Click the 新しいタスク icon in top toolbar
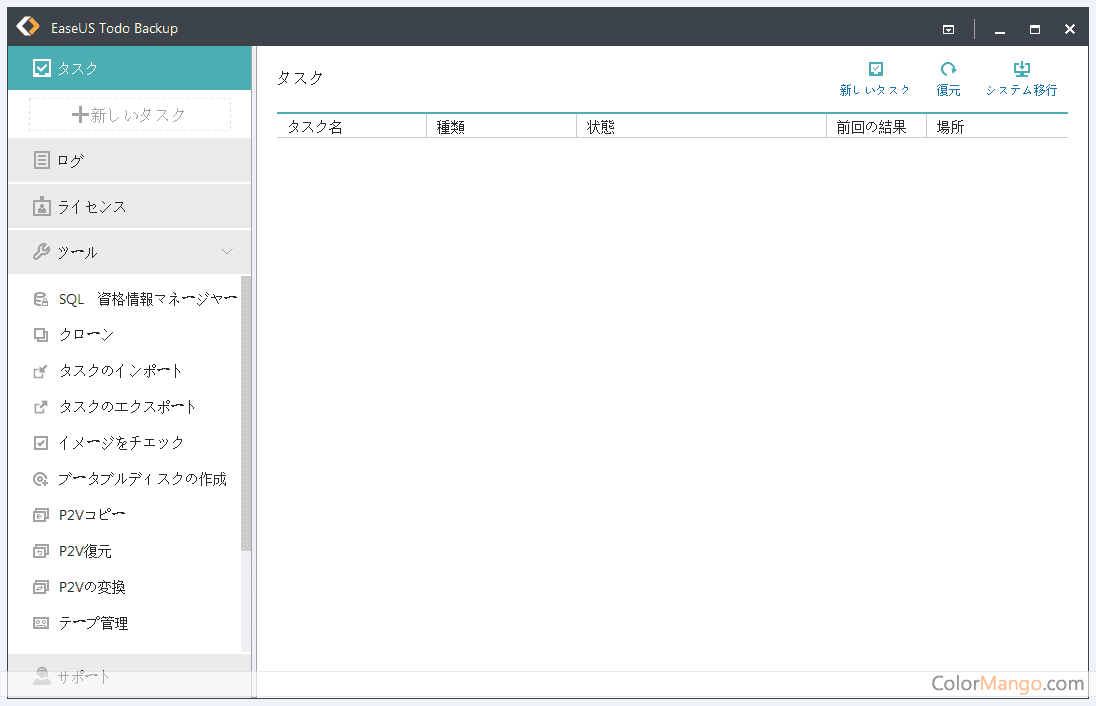This screenshot has width=1096, height=706. coord(875,70)
